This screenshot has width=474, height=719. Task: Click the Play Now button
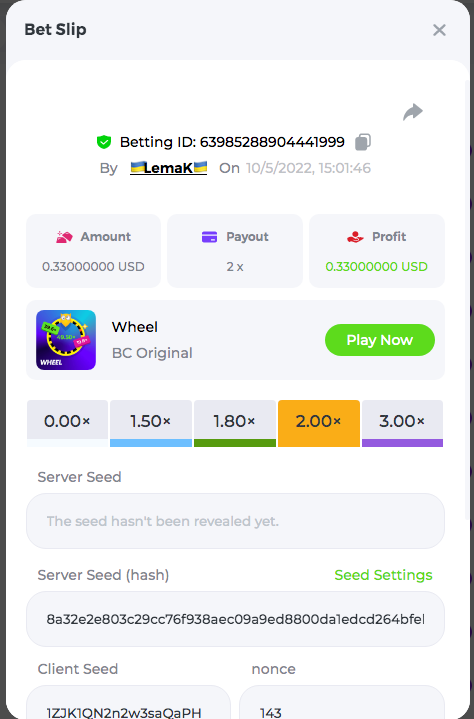(x=380, y=340)
